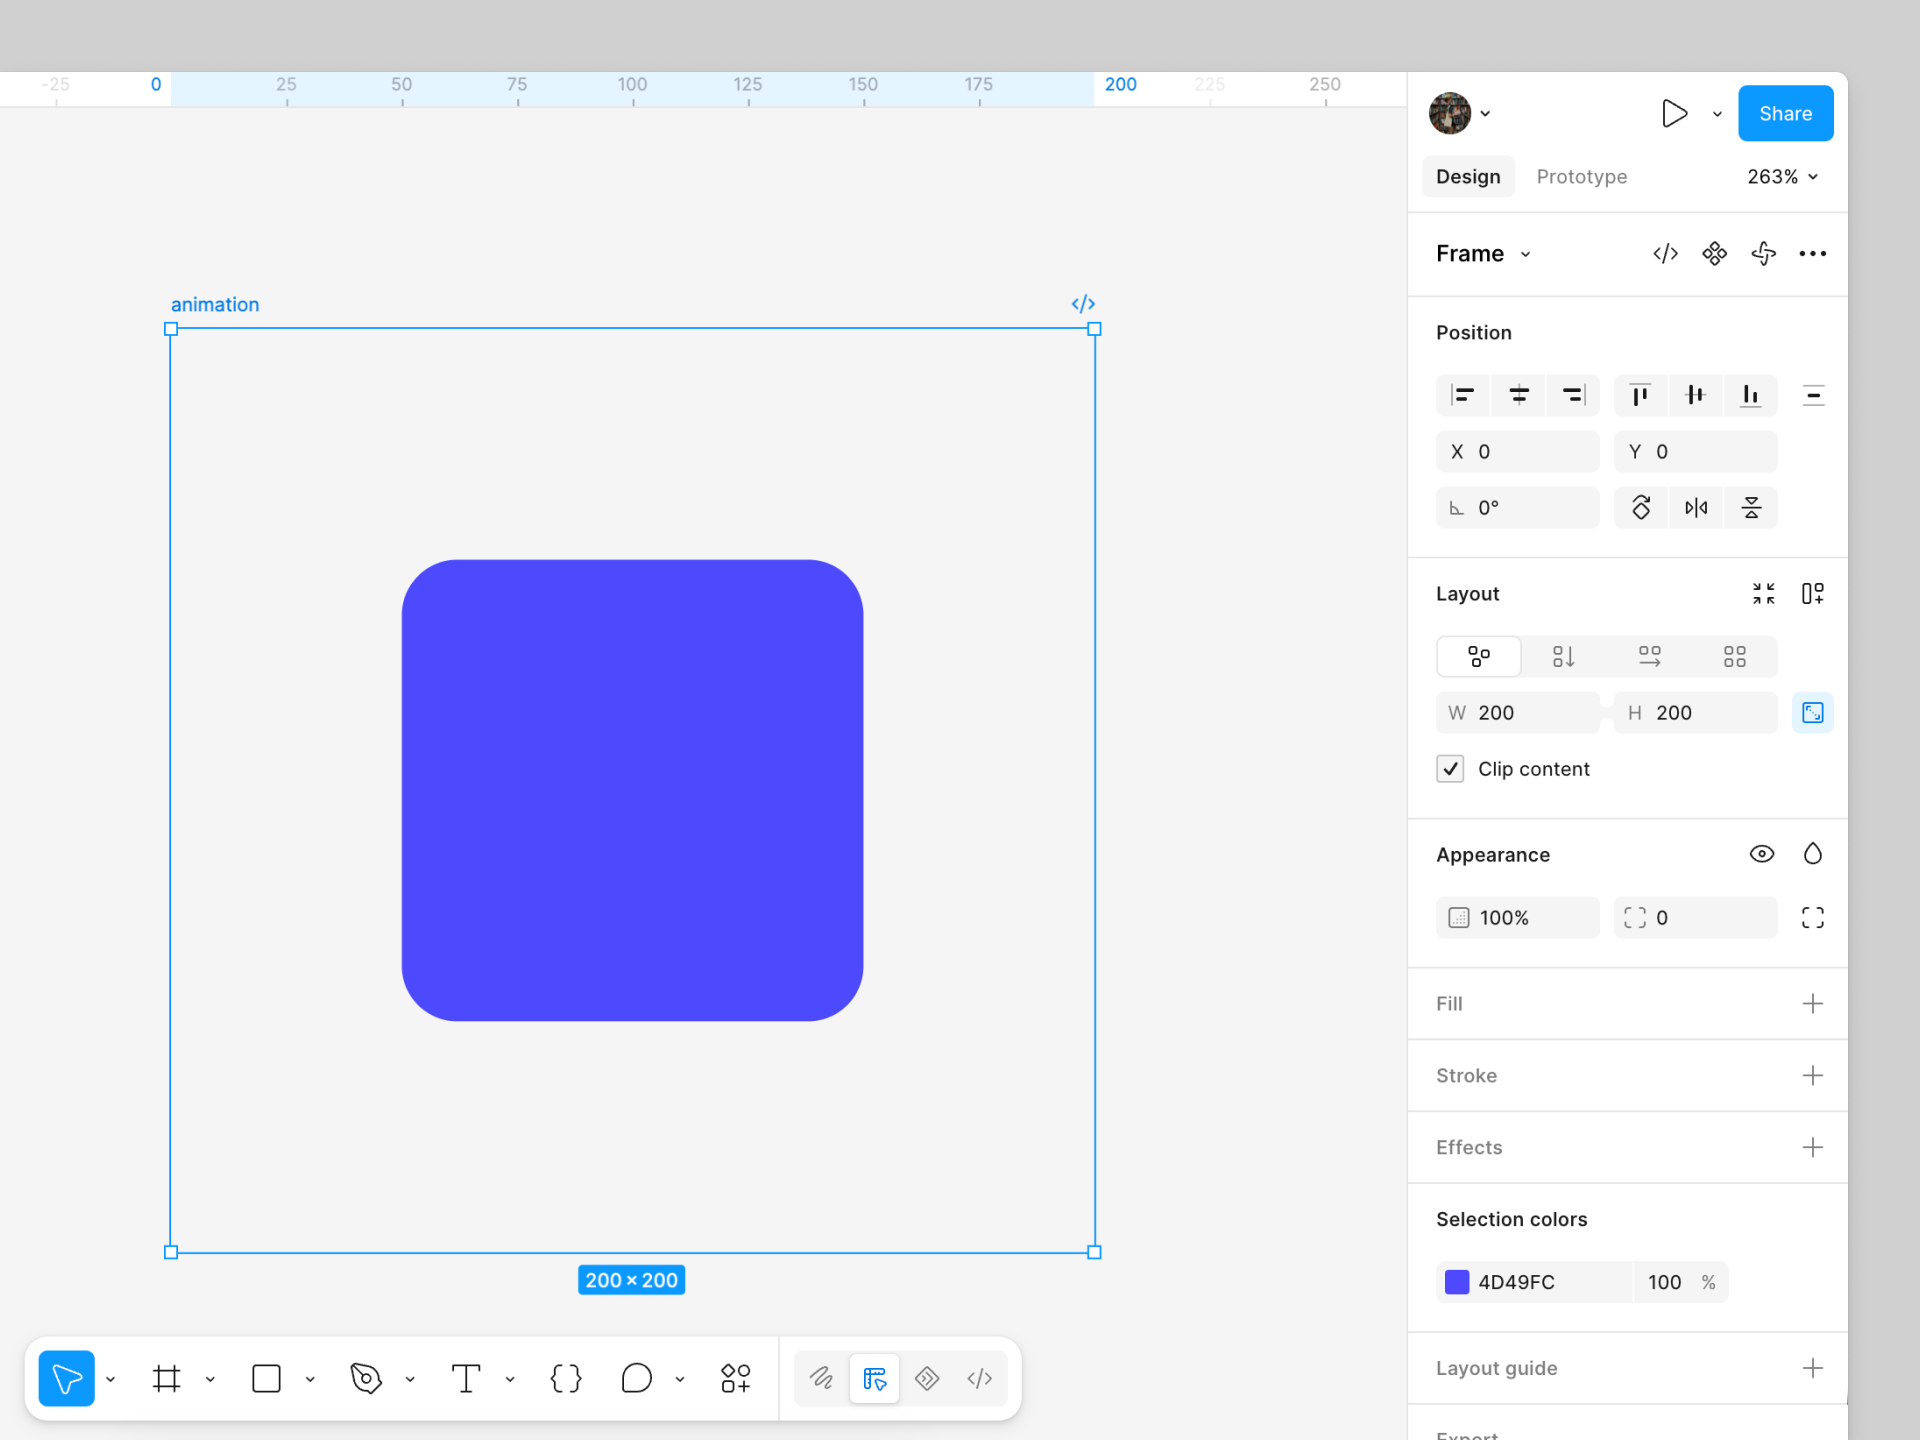Open blend mode droplet icon

click(x=1813, y=854)
